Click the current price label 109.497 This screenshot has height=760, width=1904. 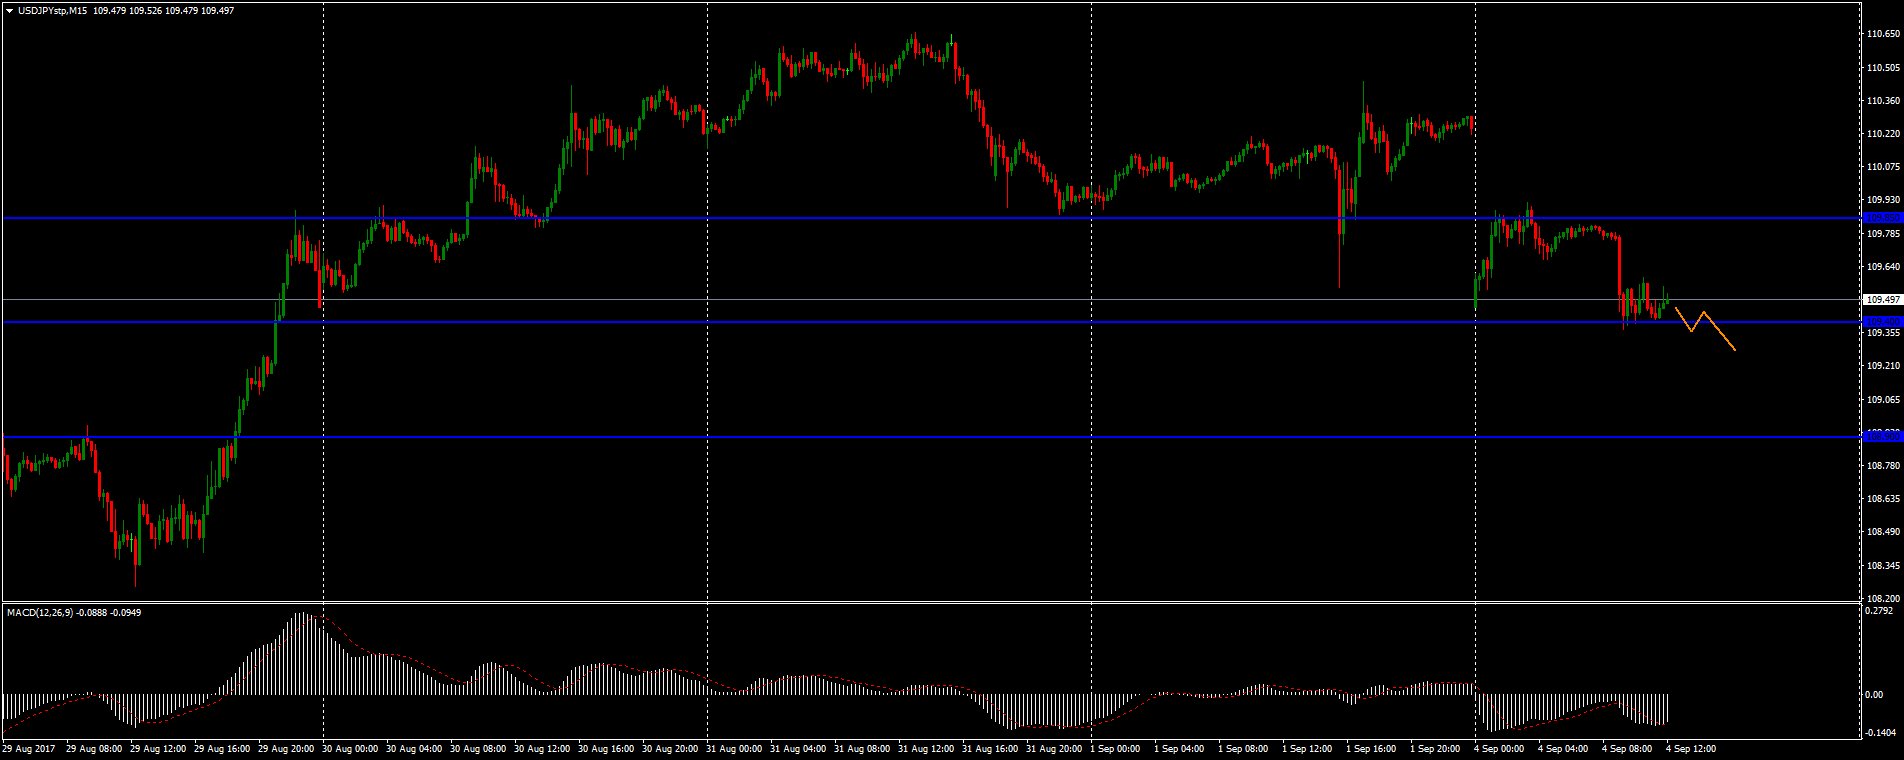(x=1882, y=299)
